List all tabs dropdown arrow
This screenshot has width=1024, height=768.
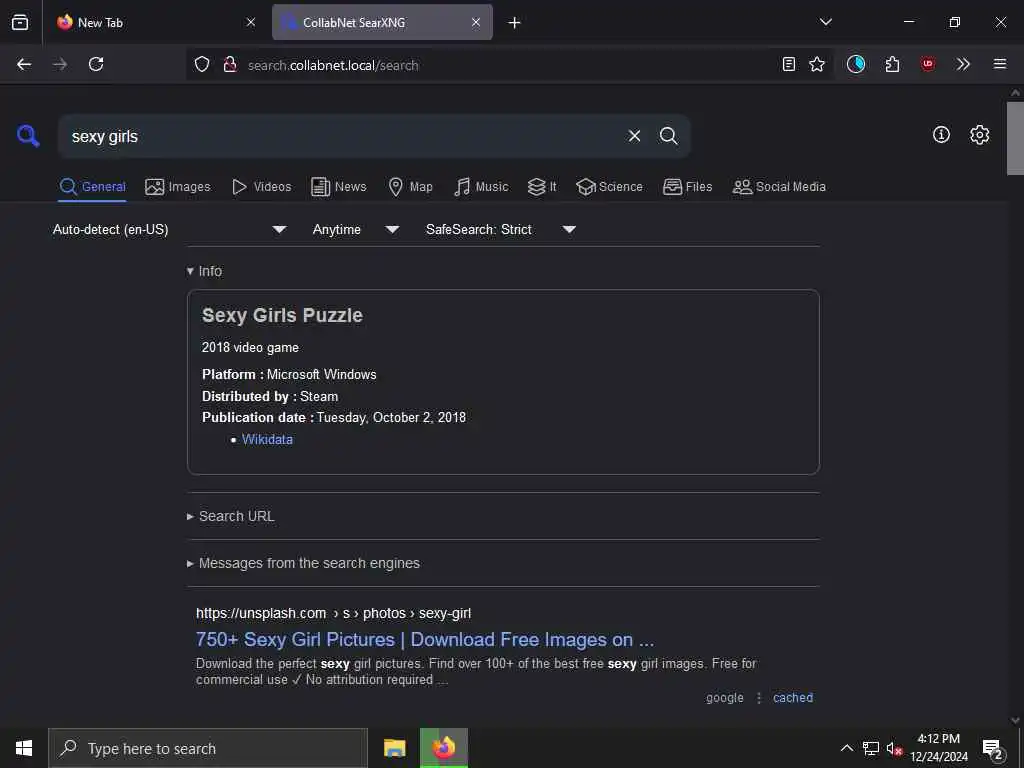click(x=825, y=22)
